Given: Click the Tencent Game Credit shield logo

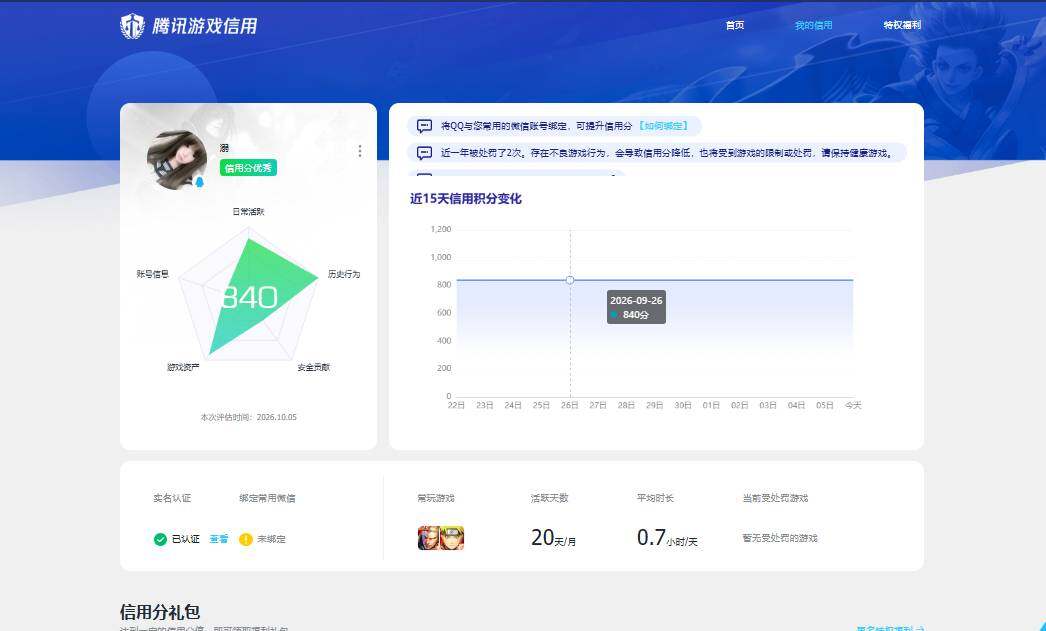Looking at the screenshot, I should [x=132, y=26].
